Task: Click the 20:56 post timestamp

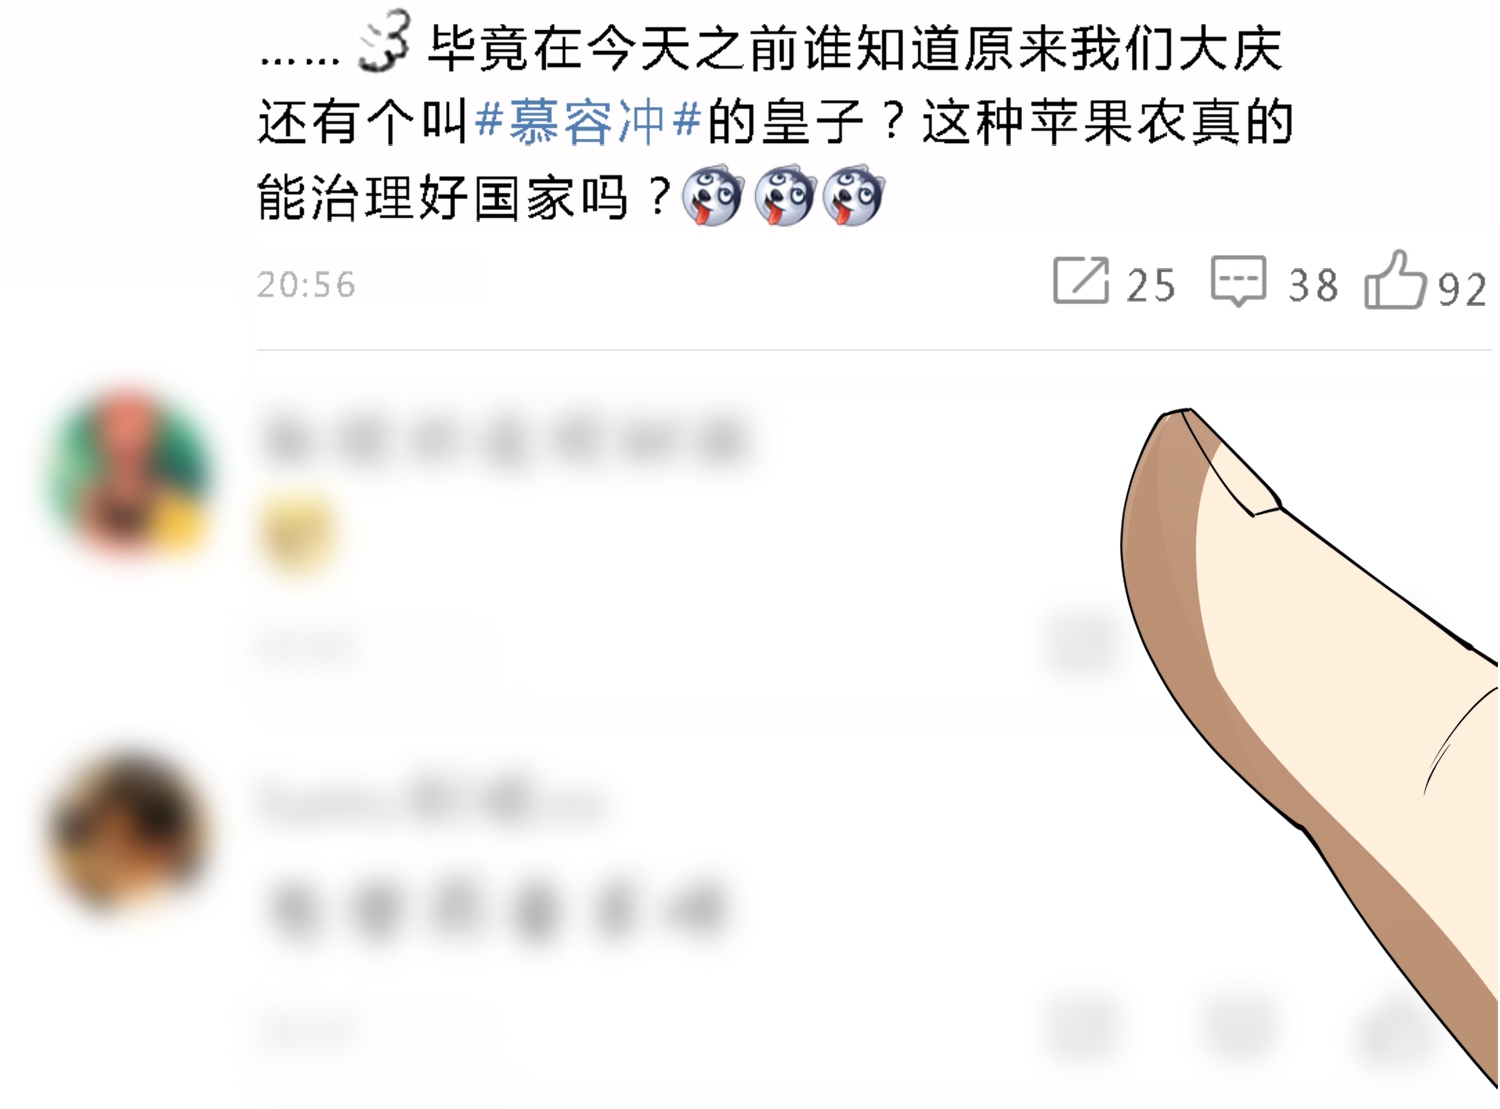Action: pos(306,285)
